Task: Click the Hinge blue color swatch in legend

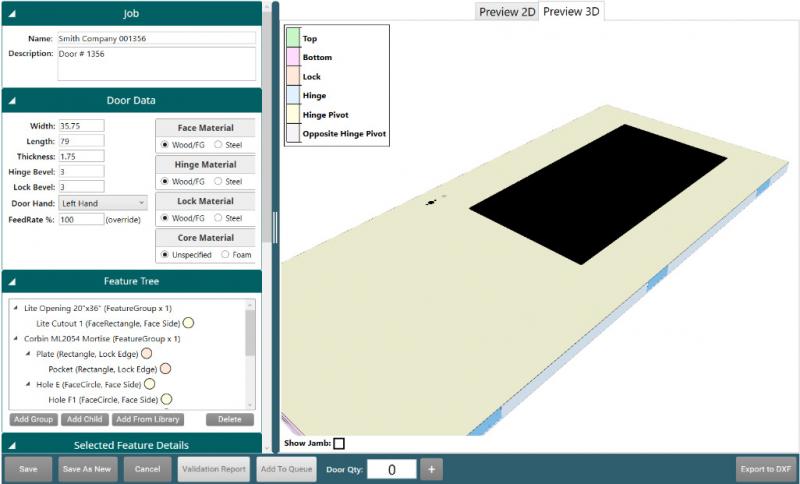Action: coord(293,96)
